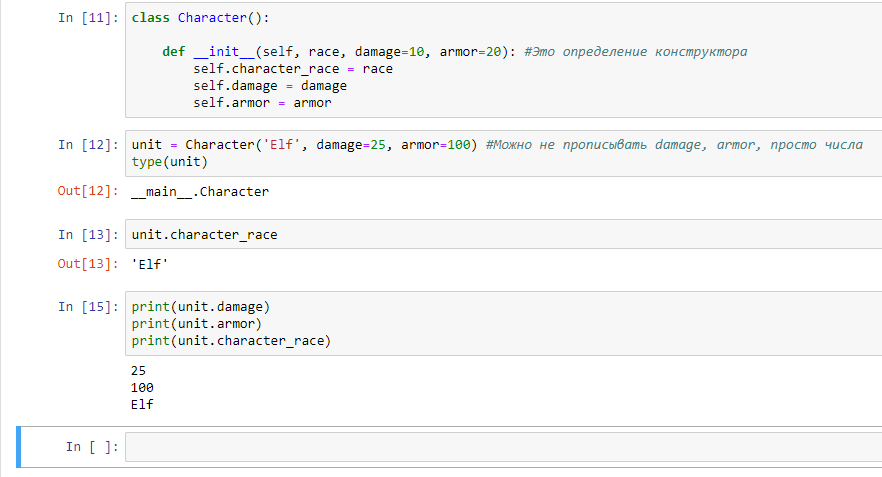Click the __main__.Character output text
Screen dimensions: 882x477
pyautogui.click(x=200, y=192)
